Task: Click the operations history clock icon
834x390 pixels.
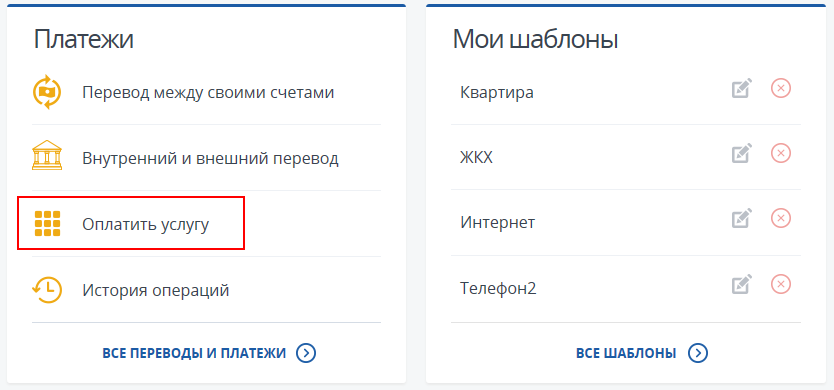Action: [x=47, y=291]
